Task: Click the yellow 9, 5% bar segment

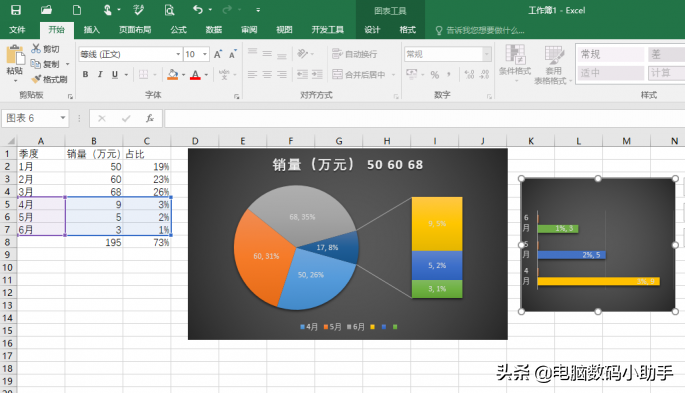Action: (x=437, y=224)
